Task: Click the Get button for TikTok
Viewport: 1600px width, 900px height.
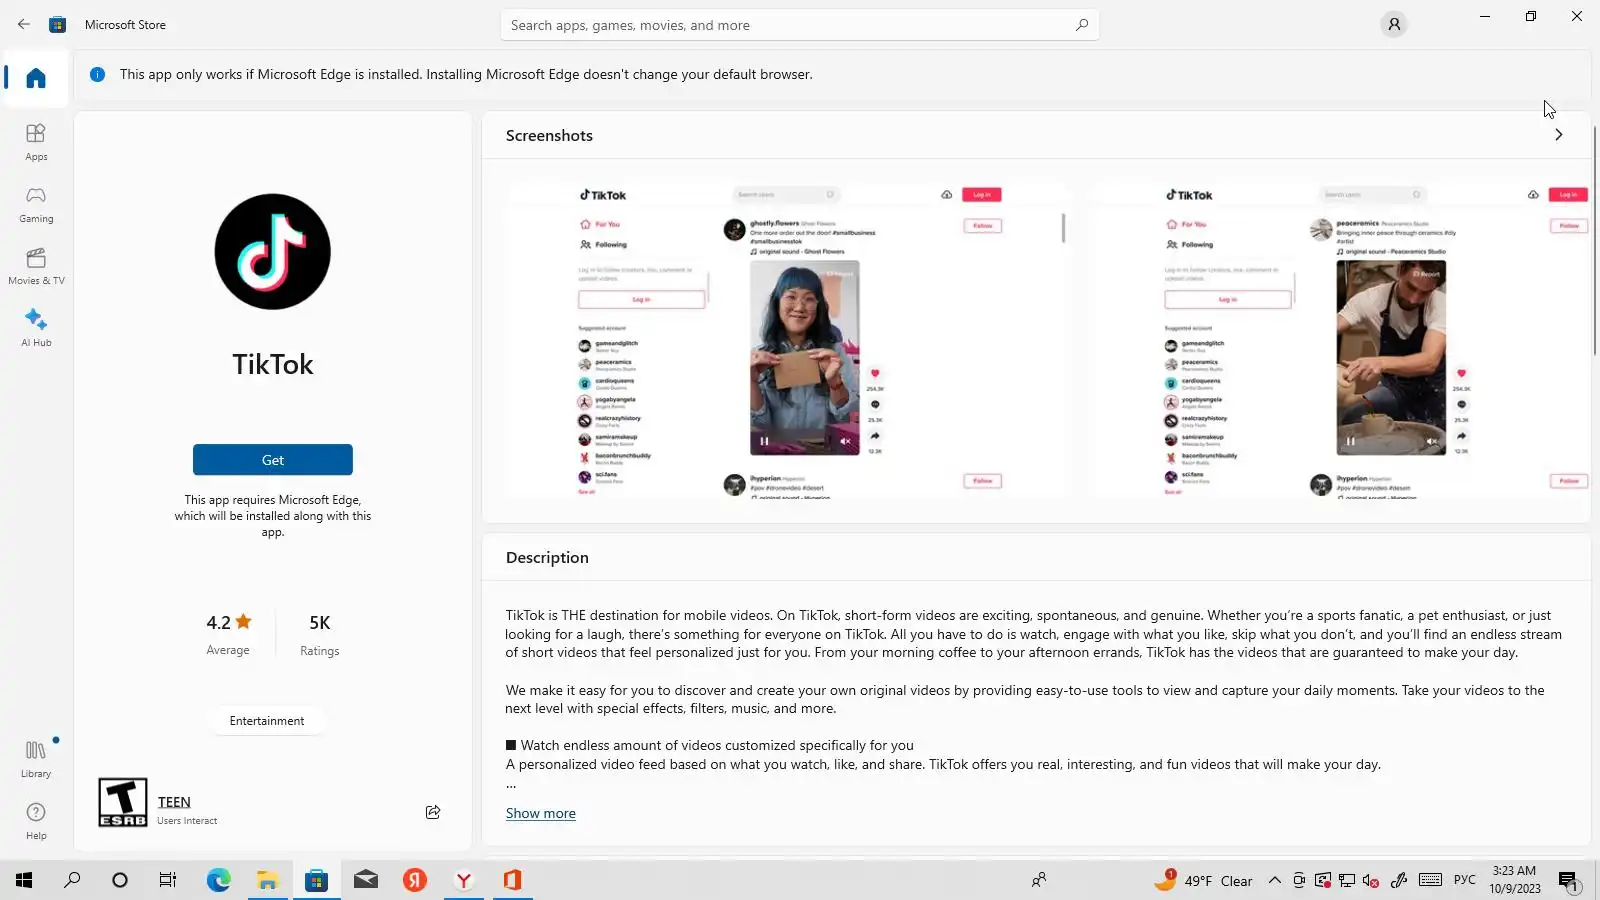Action: [x=273, y=460]
